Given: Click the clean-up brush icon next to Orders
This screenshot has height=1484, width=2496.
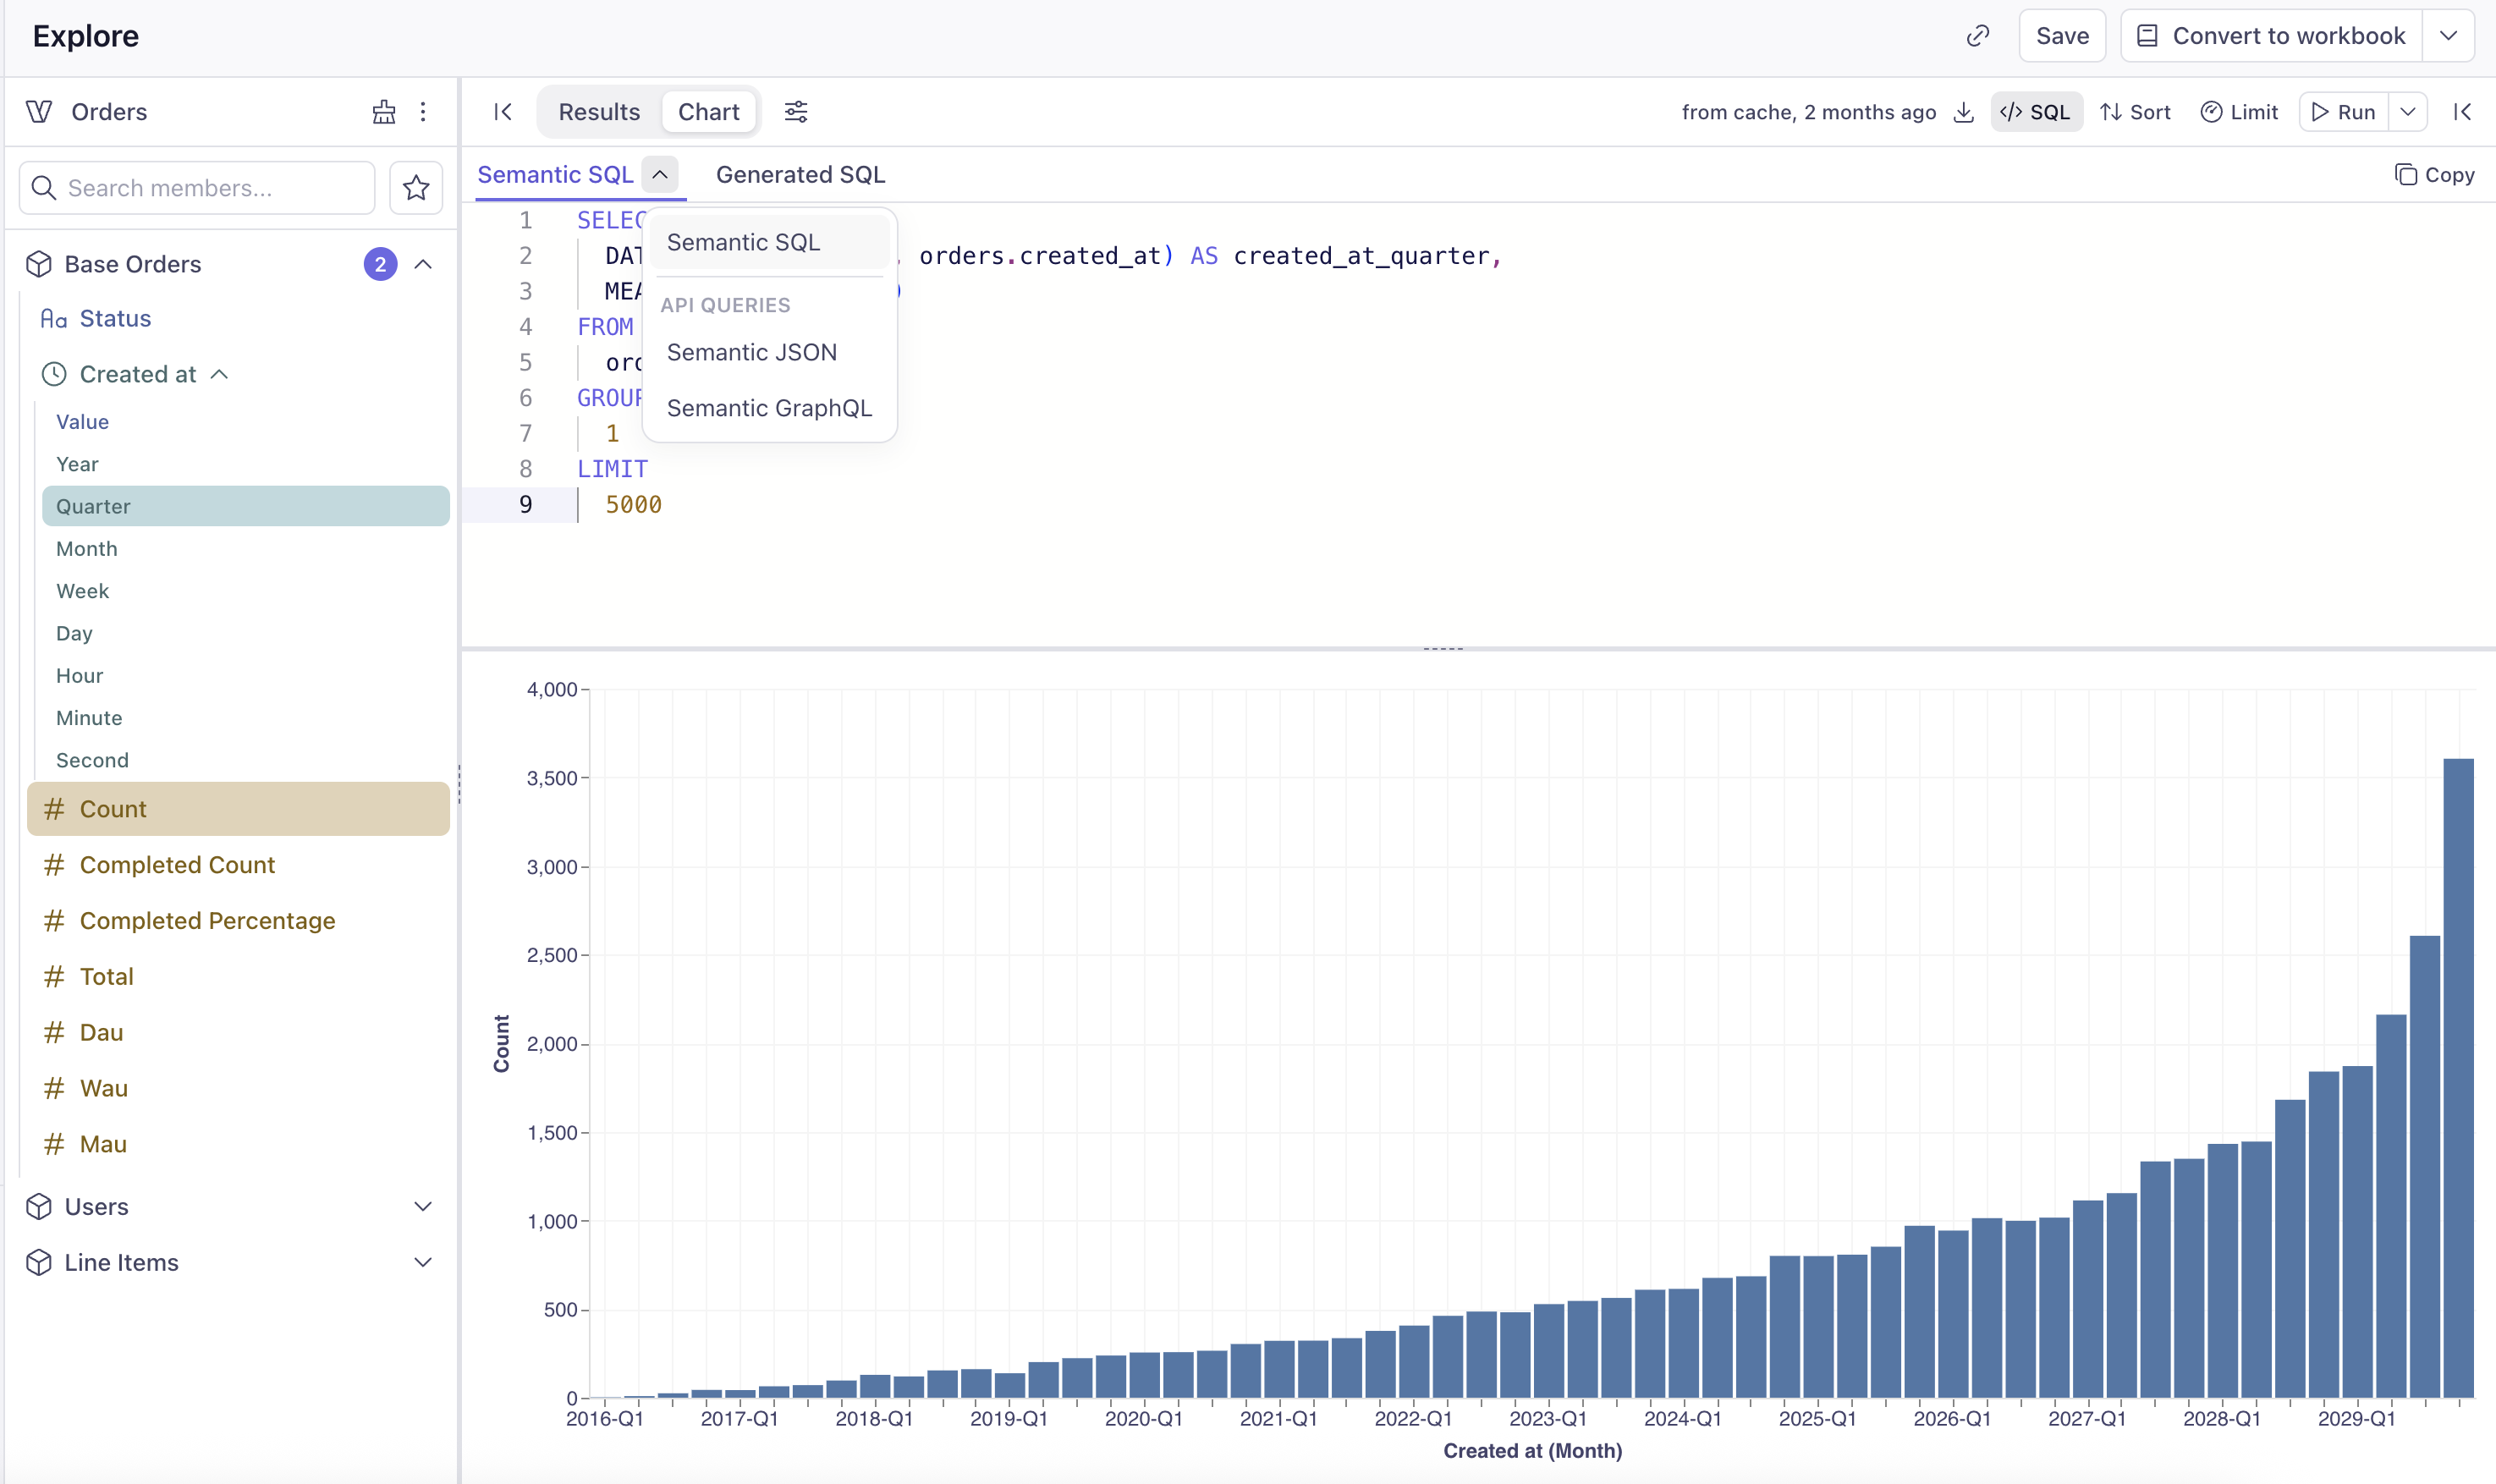Looking at the screenshot, I should click(x=384, y=111).
